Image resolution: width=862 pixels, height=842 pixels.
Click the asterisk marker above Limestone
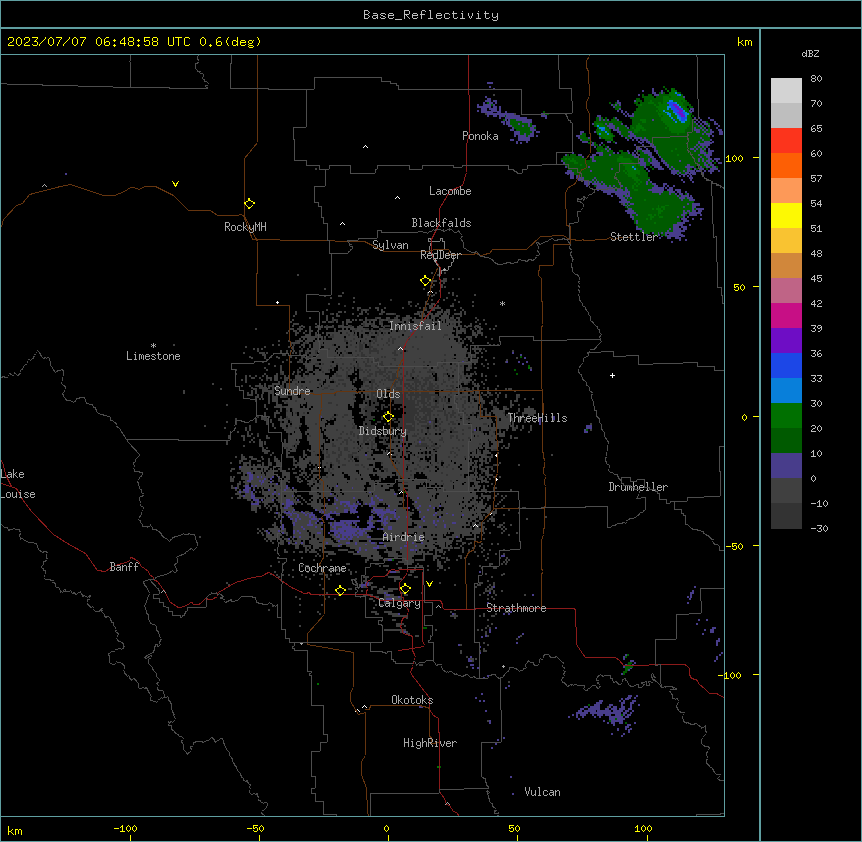click(x=153, y=345)
